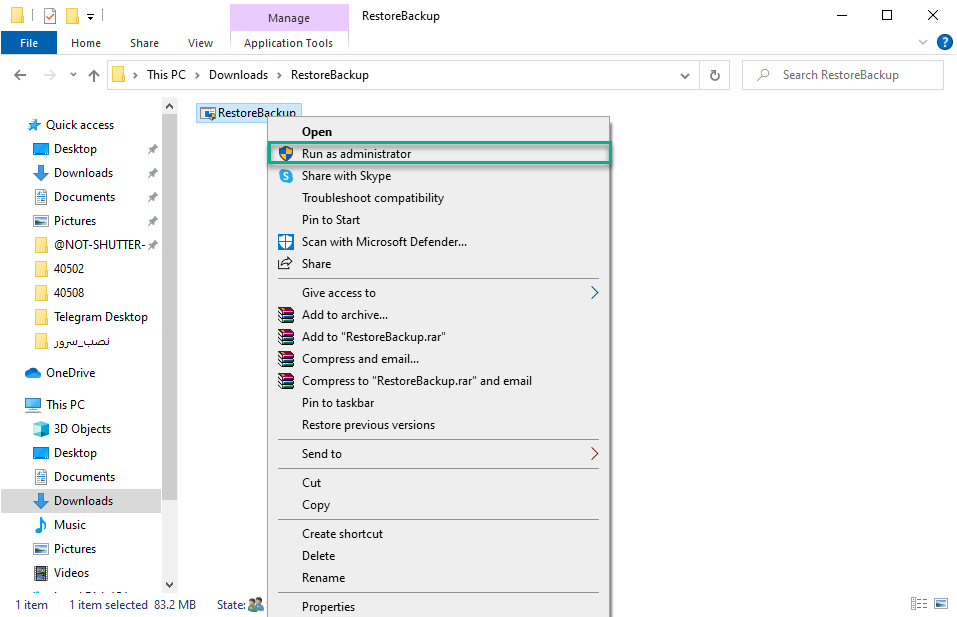
Task: Expand the ribbon chevron
Action: point(923,42)
